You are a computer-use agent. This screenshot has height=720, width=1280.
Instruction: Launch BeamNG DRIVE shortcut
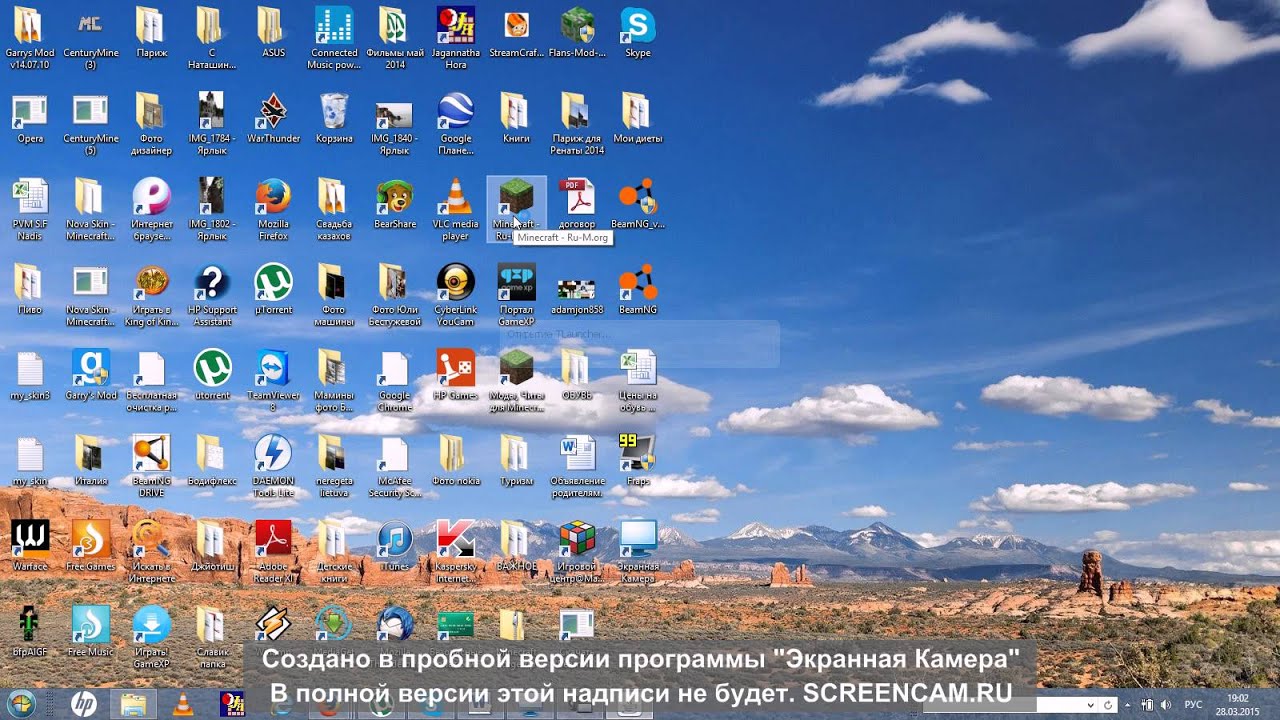151,466
